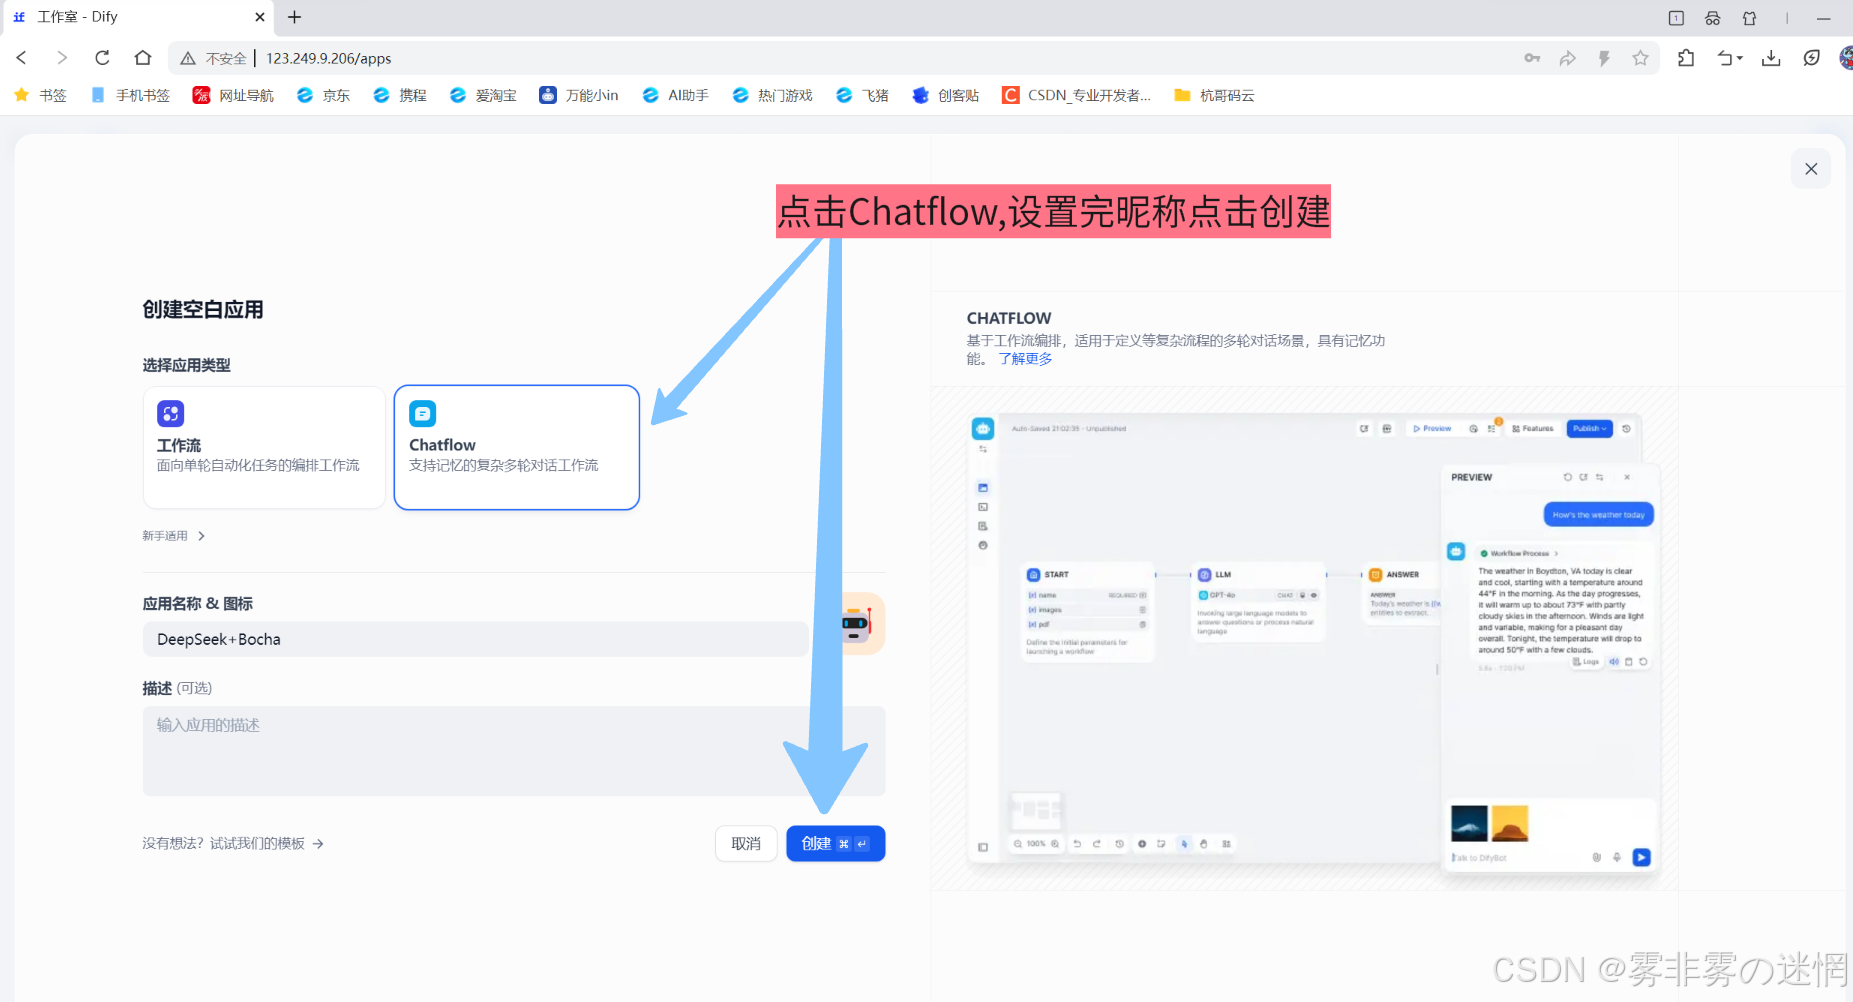The height and width of the screenshot is (1002, 1853).
Task: Open the 热门游戏 bookmark
Action: click(x=772, y=95)
